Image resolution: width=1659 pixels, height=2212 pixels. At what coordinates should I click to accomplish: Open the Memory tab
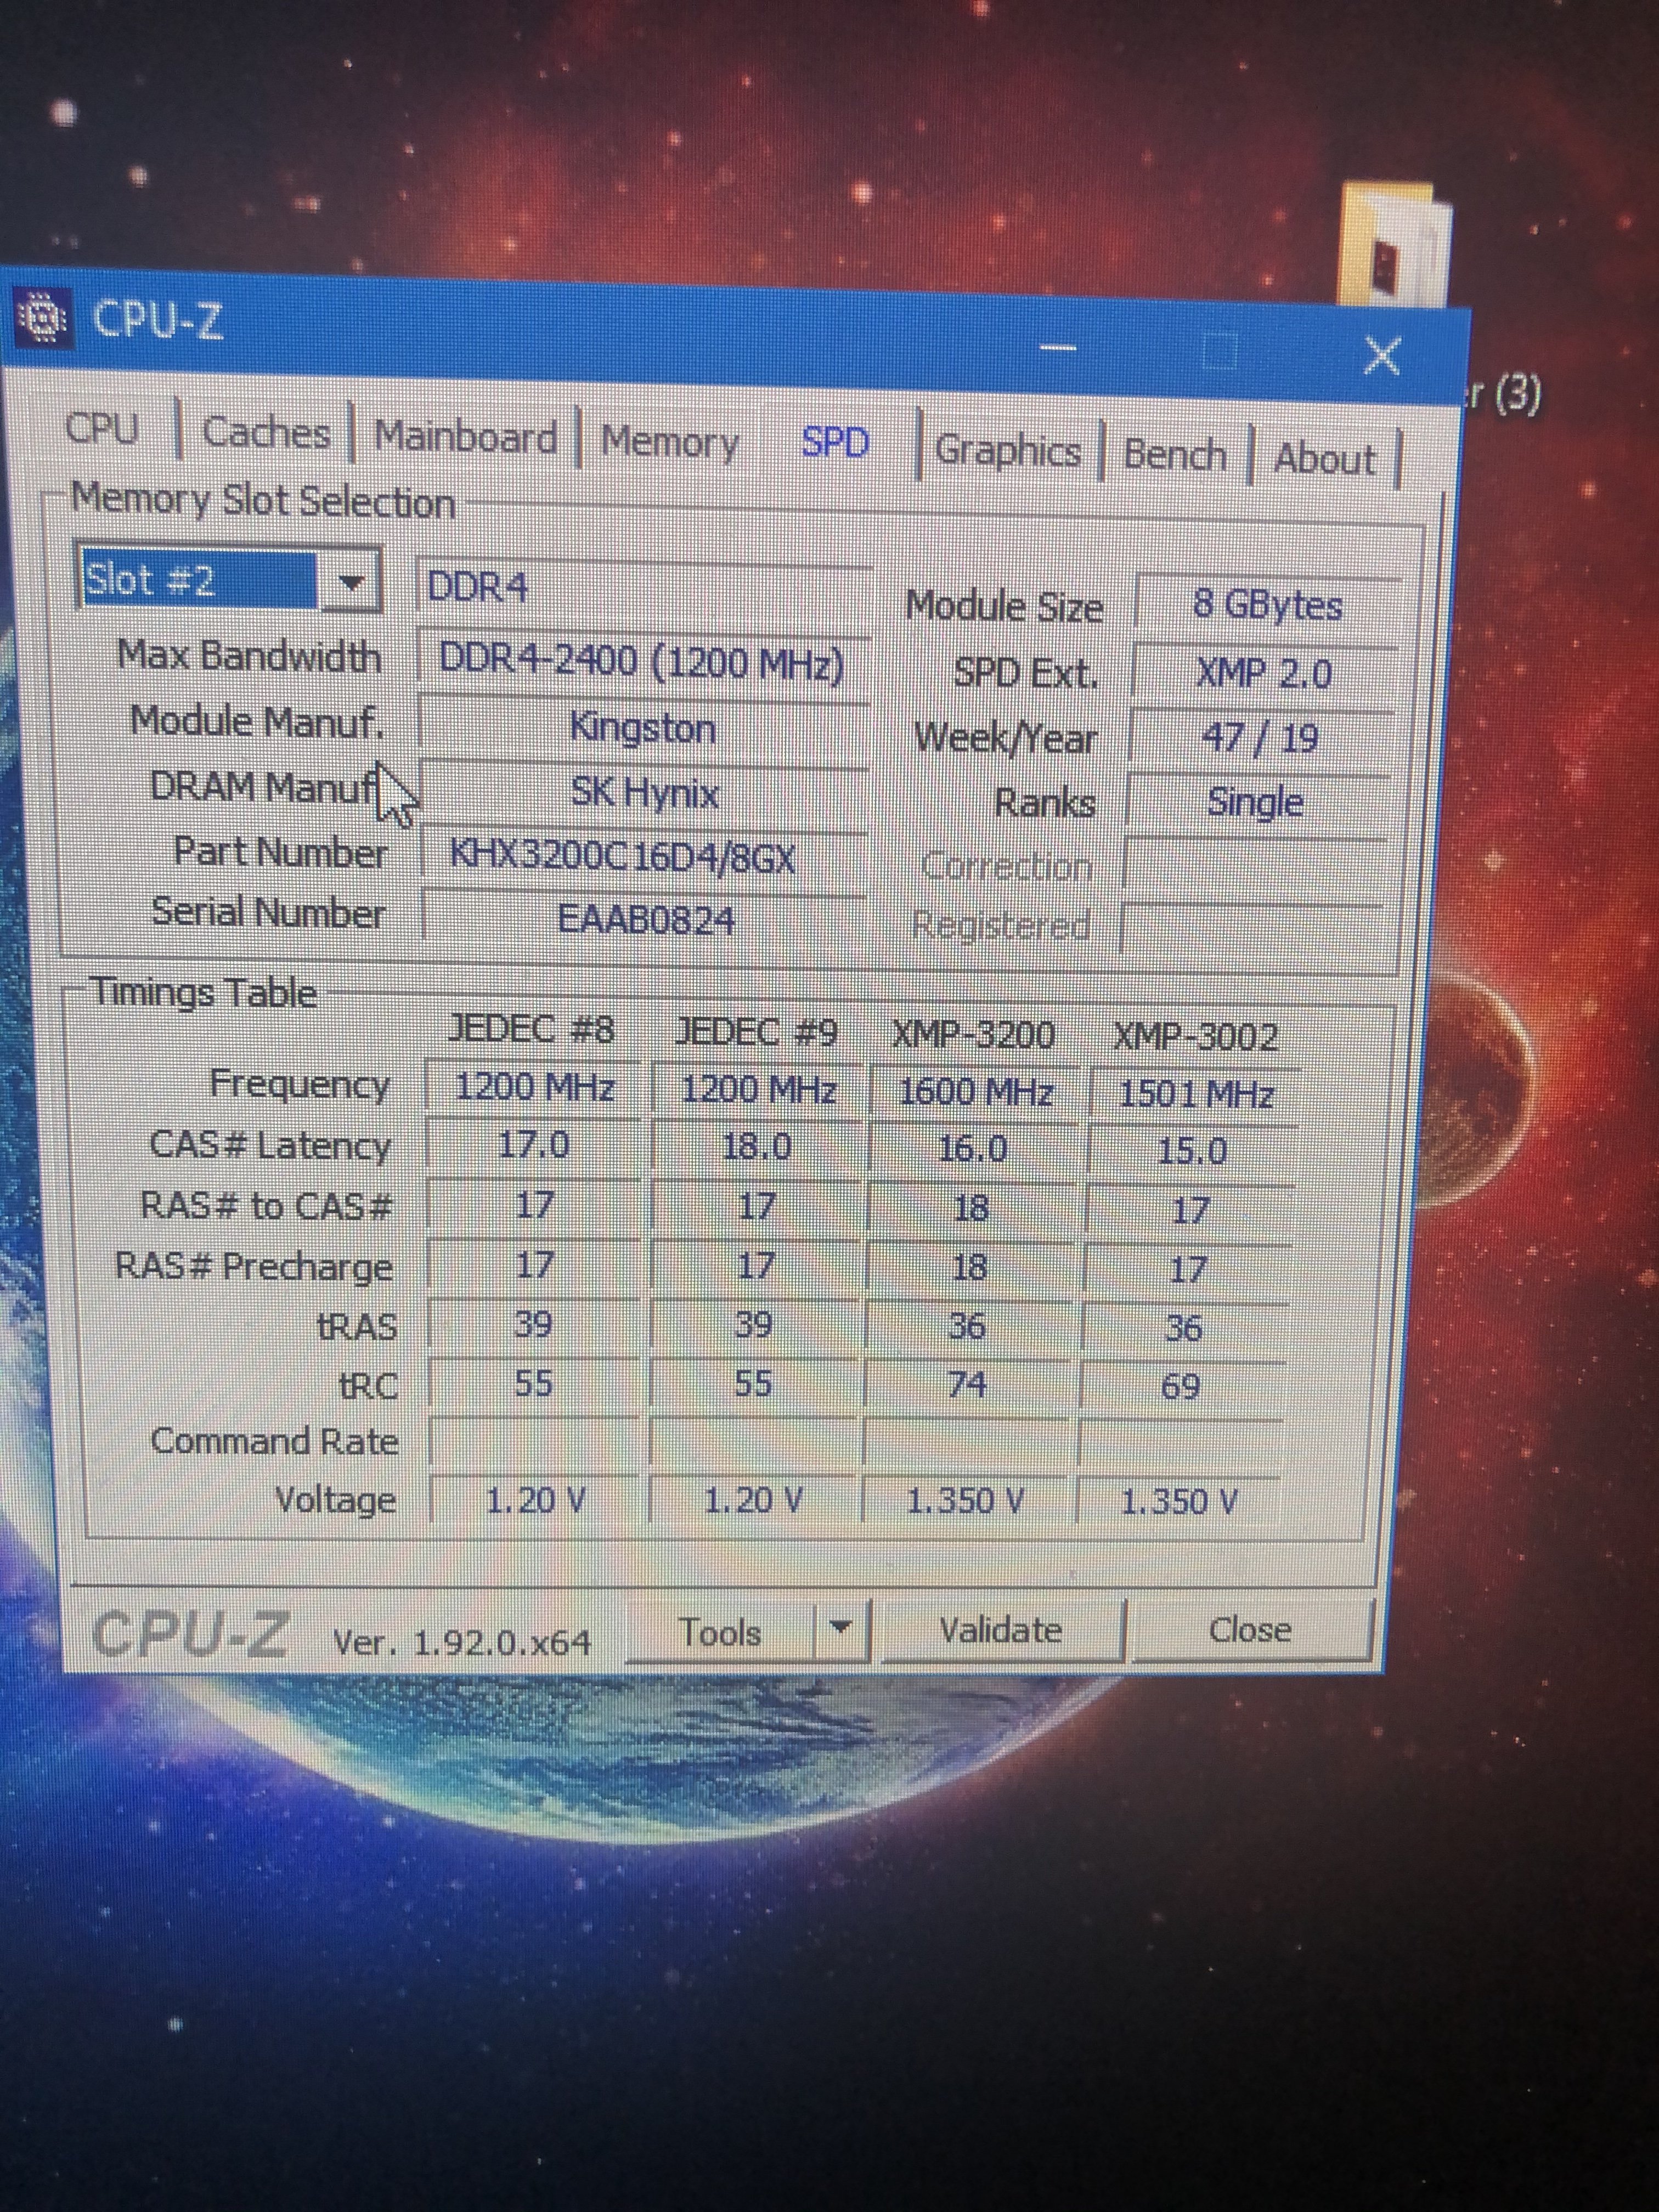point(669,442)
